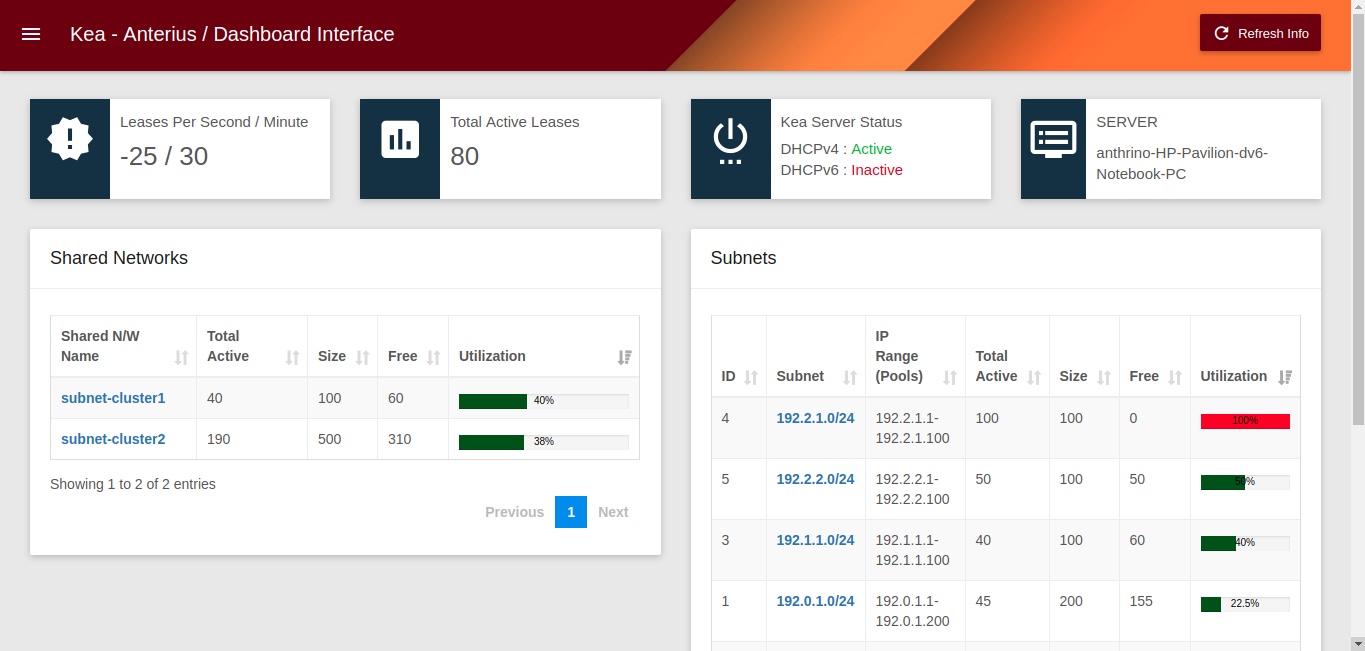Viewport: 1365px width, 651px height.
Task: Sort Shared Networks by Size column
Action: coord(343,346)
